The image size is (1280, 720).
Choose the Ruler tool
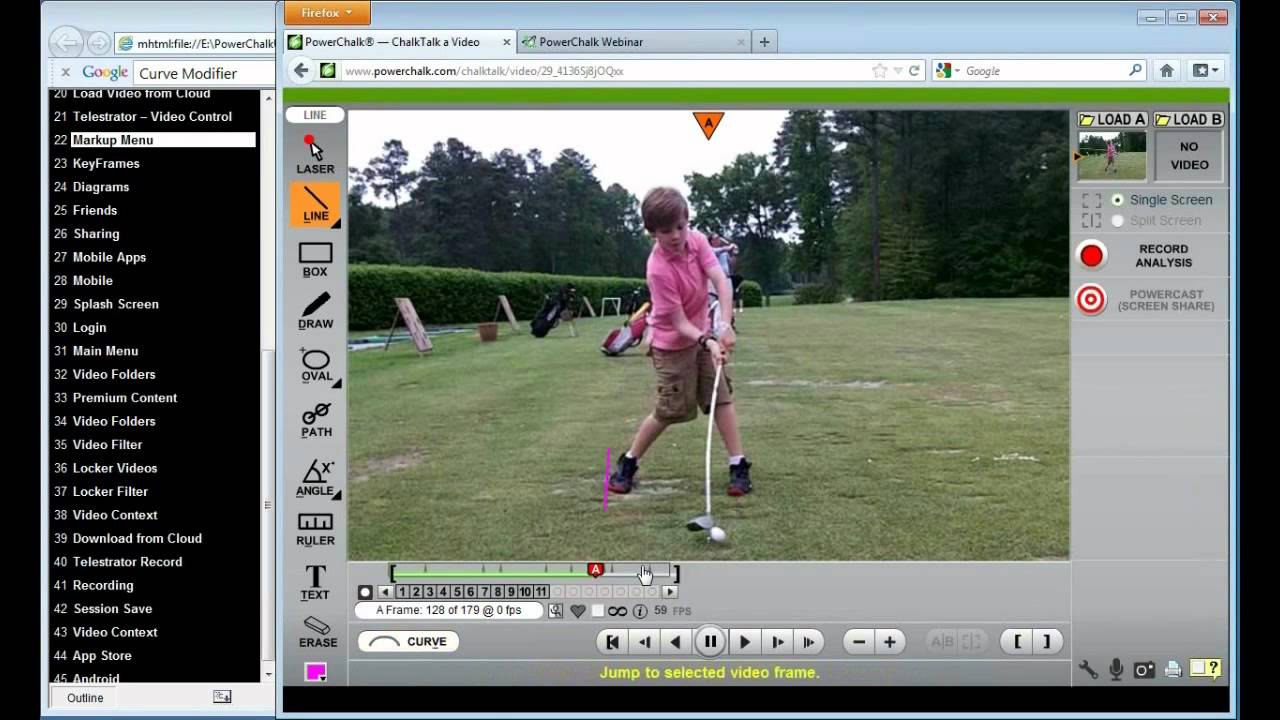coord(315,530)
